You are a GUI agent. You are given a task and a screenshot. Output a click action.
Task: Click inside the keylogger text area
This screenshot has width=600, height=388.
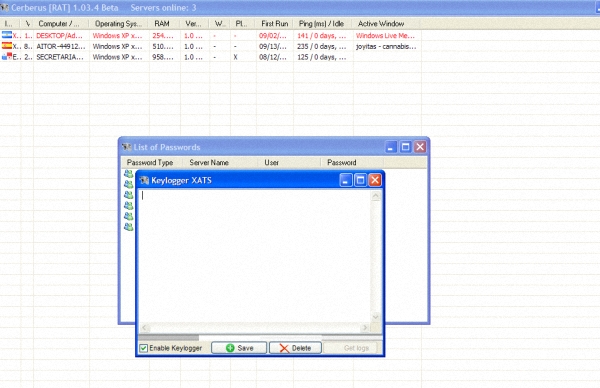tap(254, 256)
